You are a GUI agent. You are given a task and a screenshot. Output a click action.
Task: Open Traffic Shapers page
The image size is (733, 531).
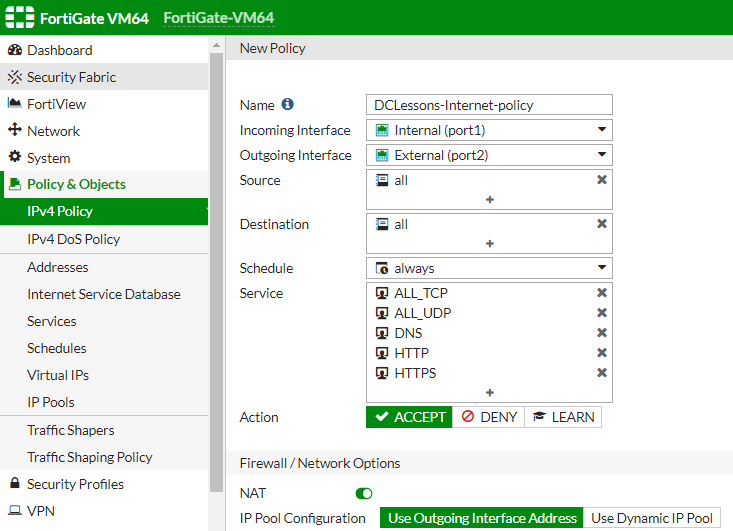click(x=104, y=430)
